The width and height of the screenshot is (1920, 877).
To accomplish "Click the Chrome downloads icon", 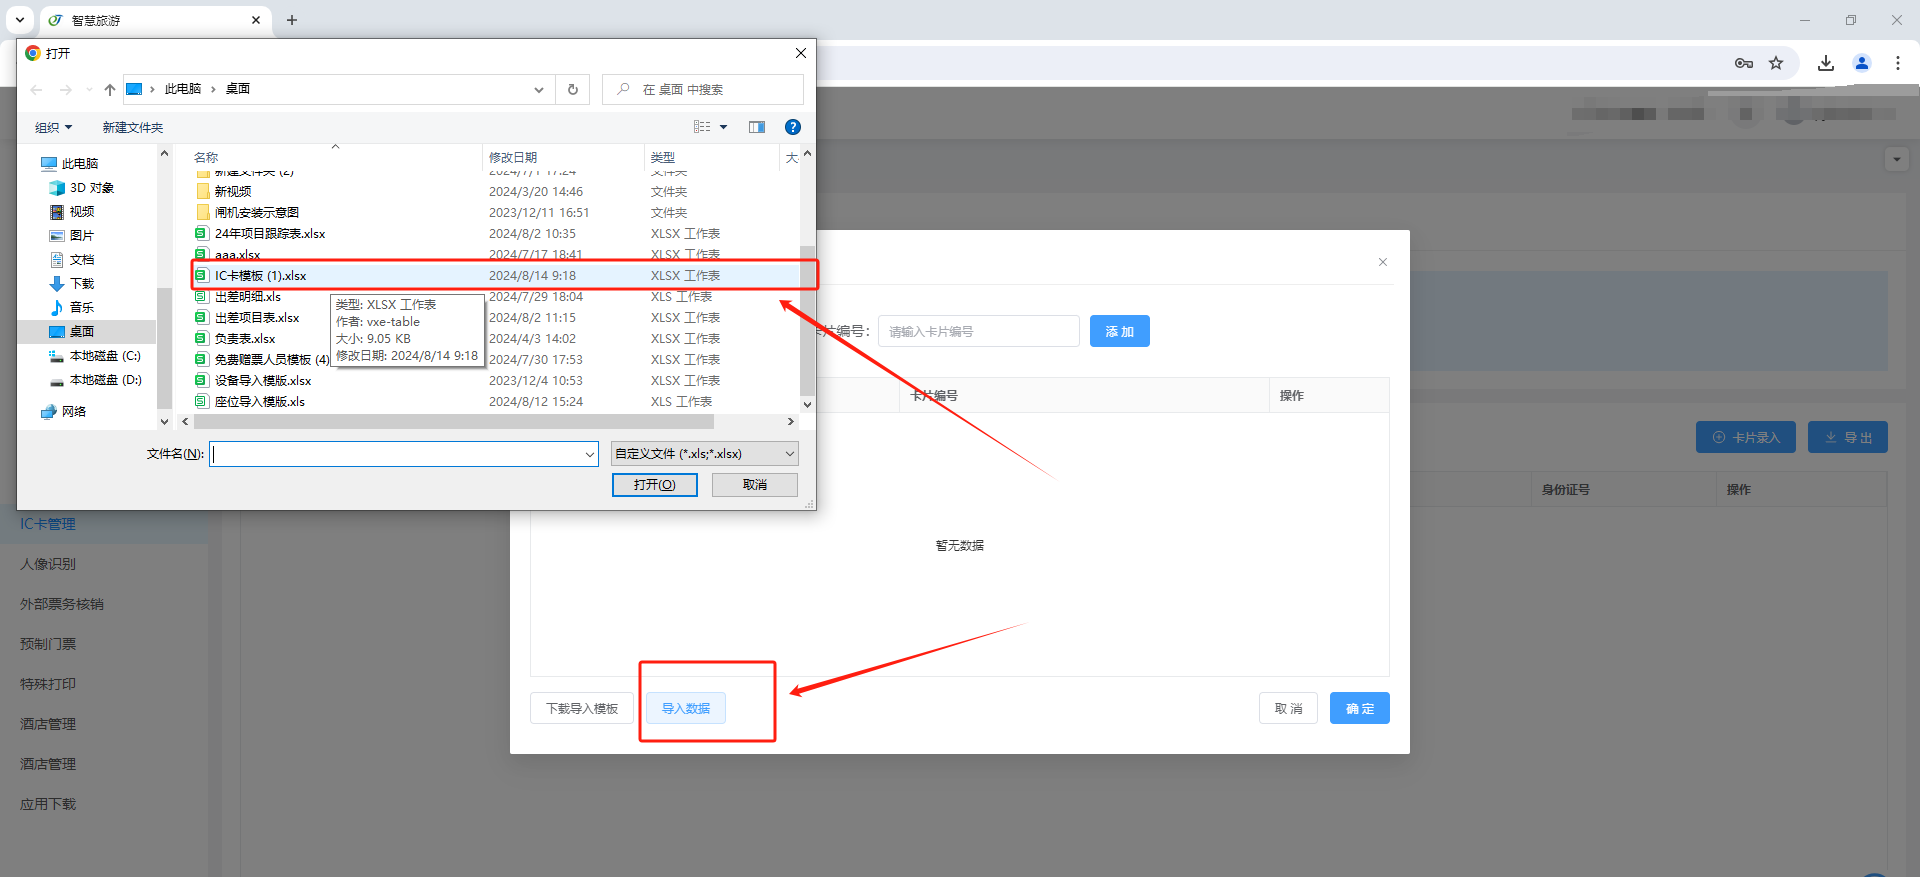I will (x=1826, y=63).
